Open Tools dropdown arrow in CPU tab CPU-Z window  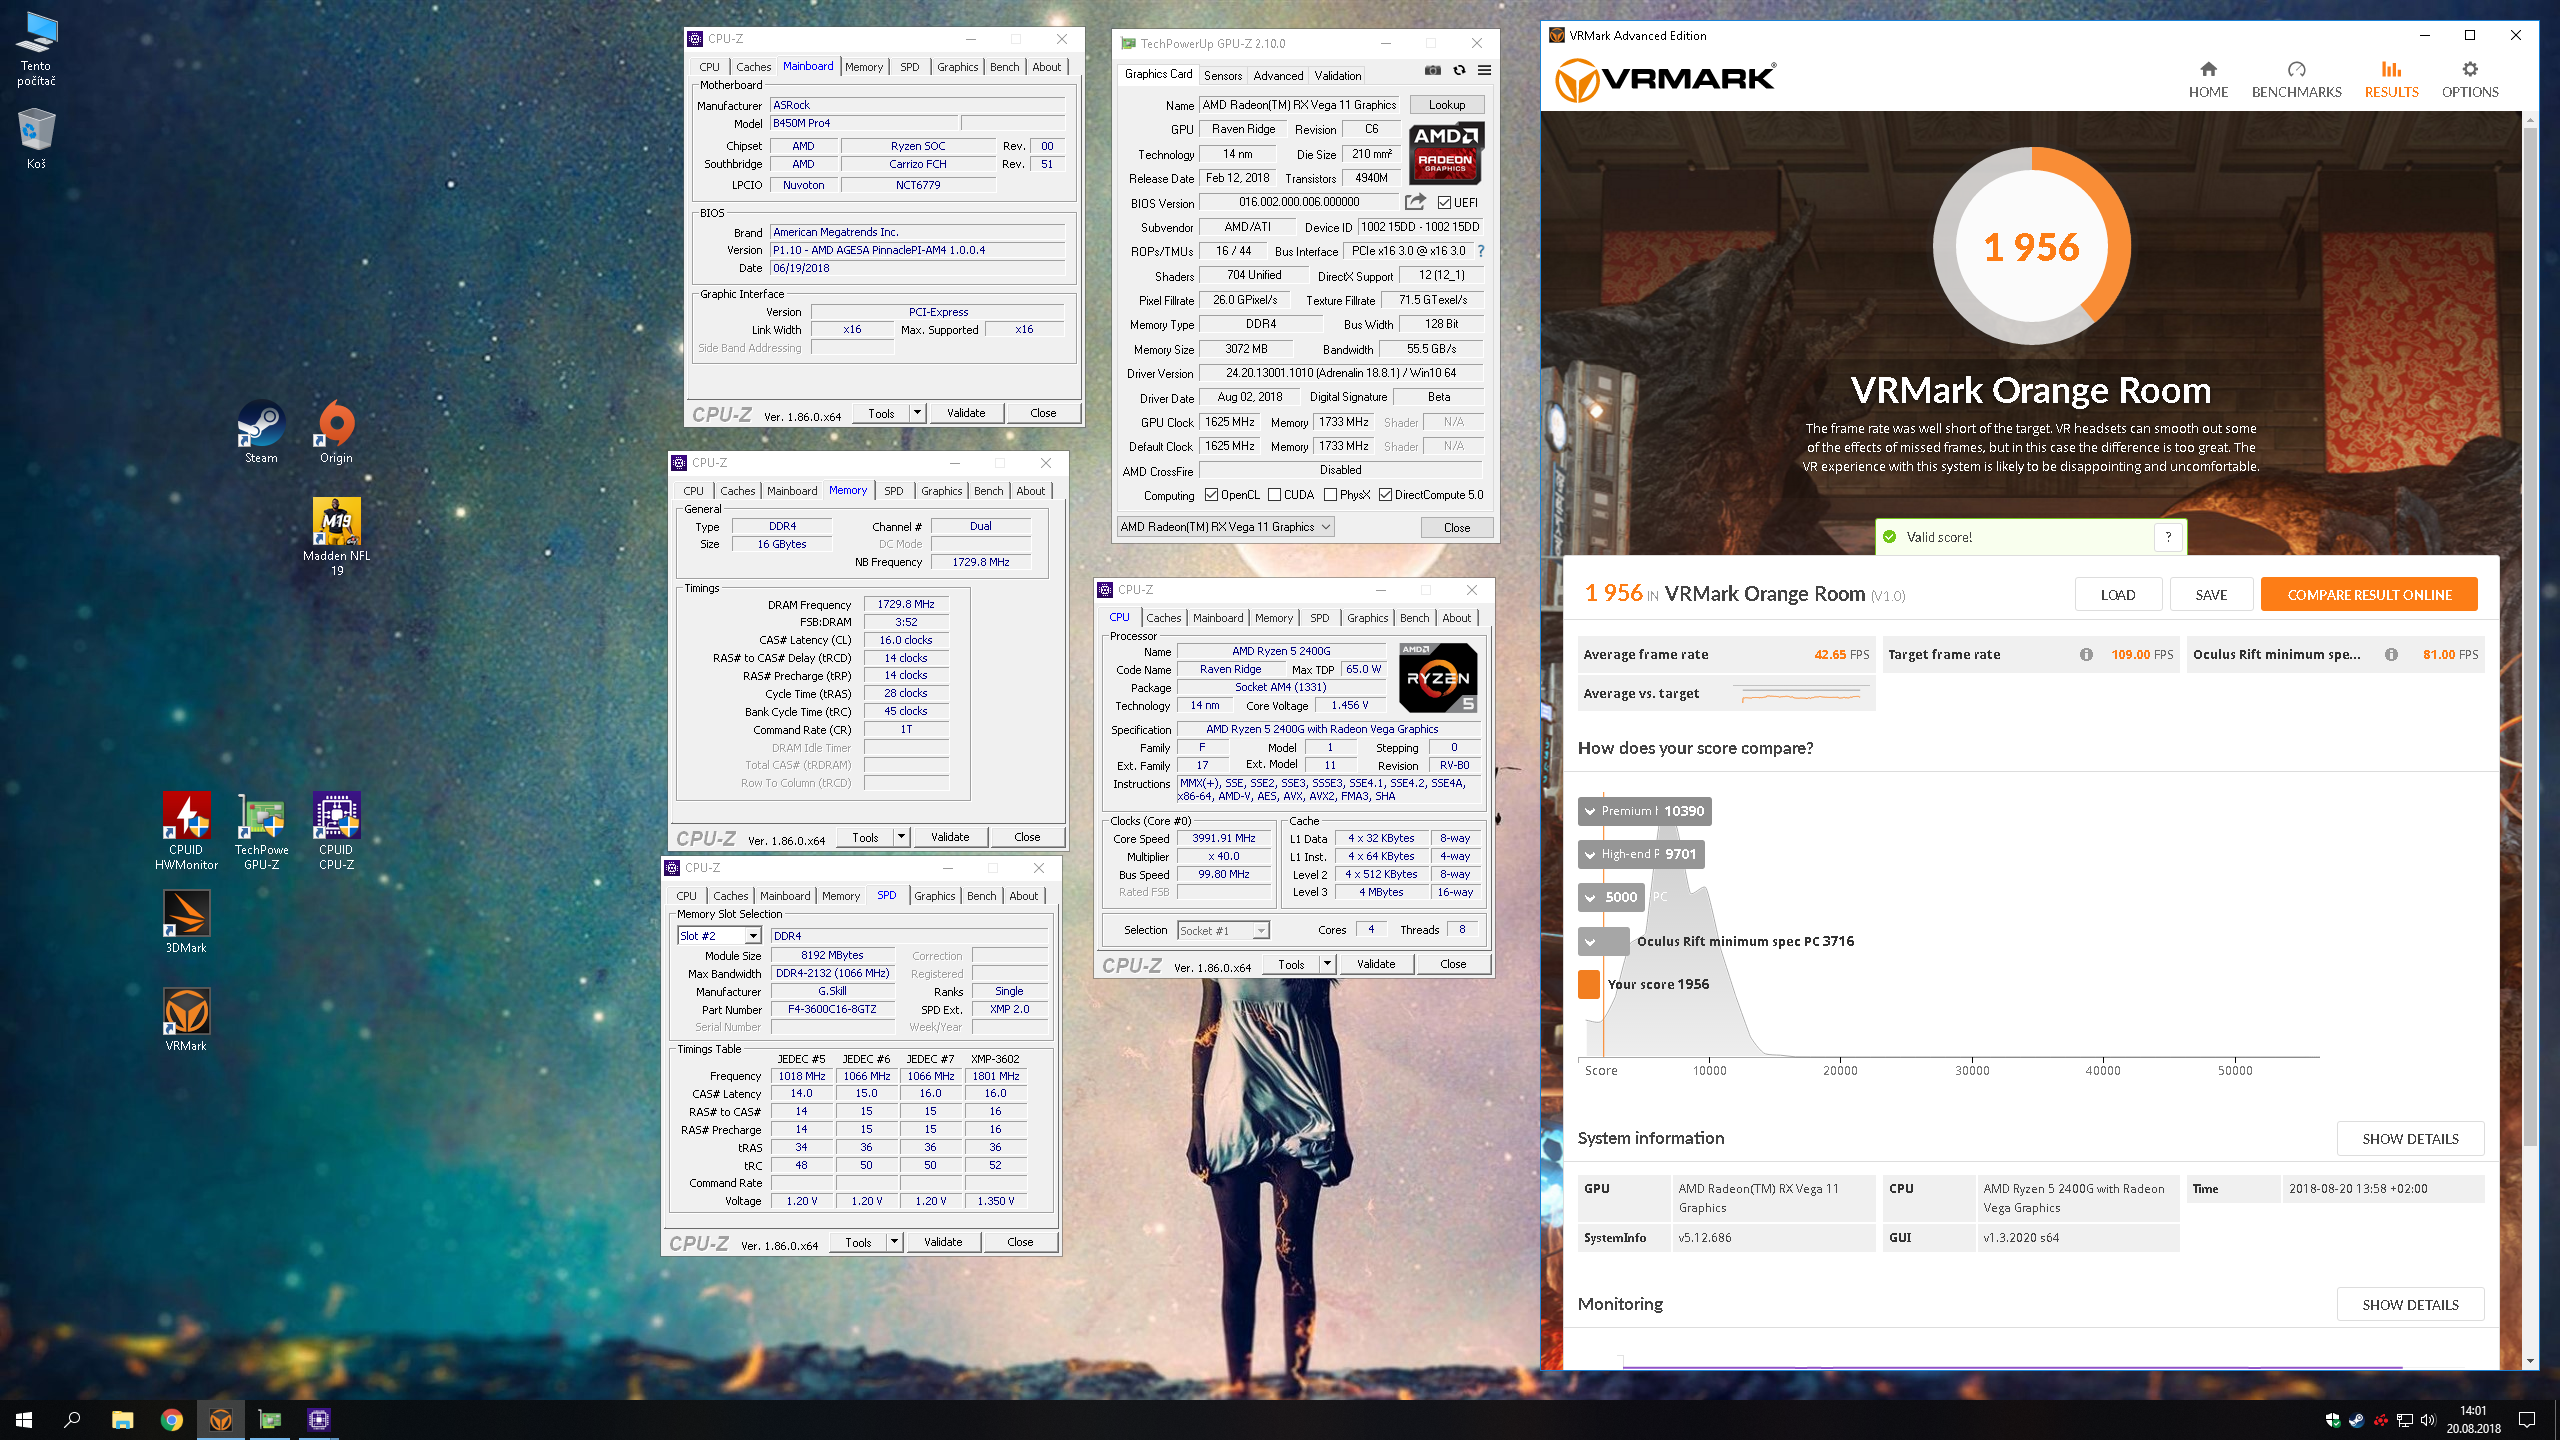(x=1327, y=963)
